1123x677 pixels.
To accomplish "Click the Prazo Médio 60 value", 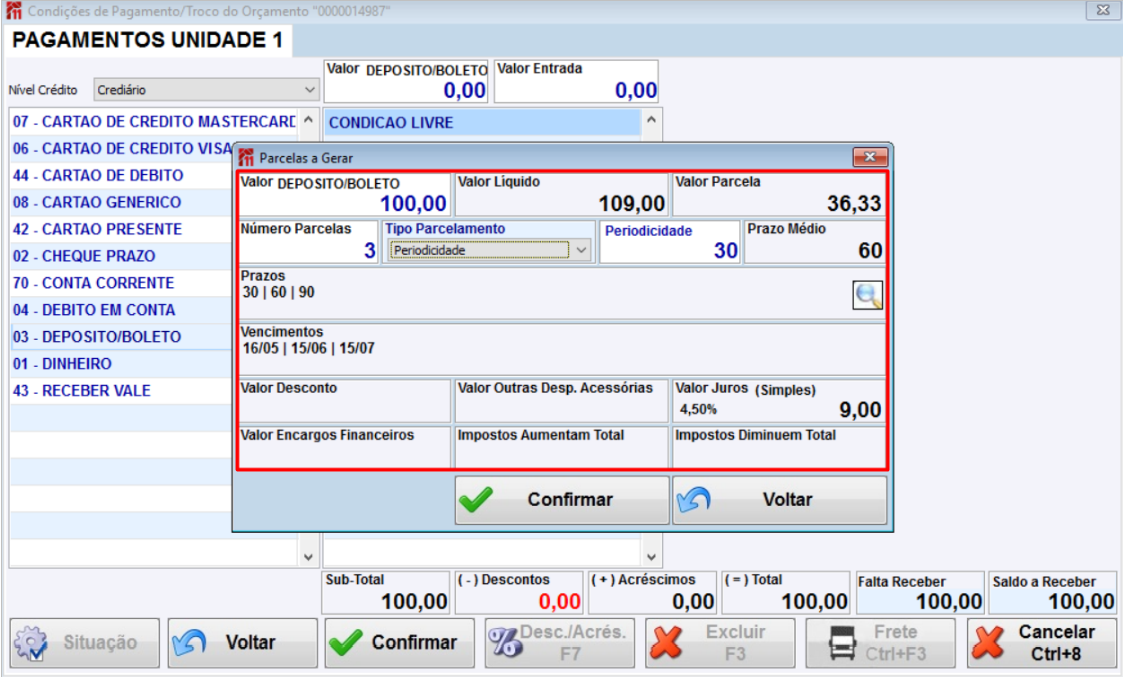I will point(870,251).
